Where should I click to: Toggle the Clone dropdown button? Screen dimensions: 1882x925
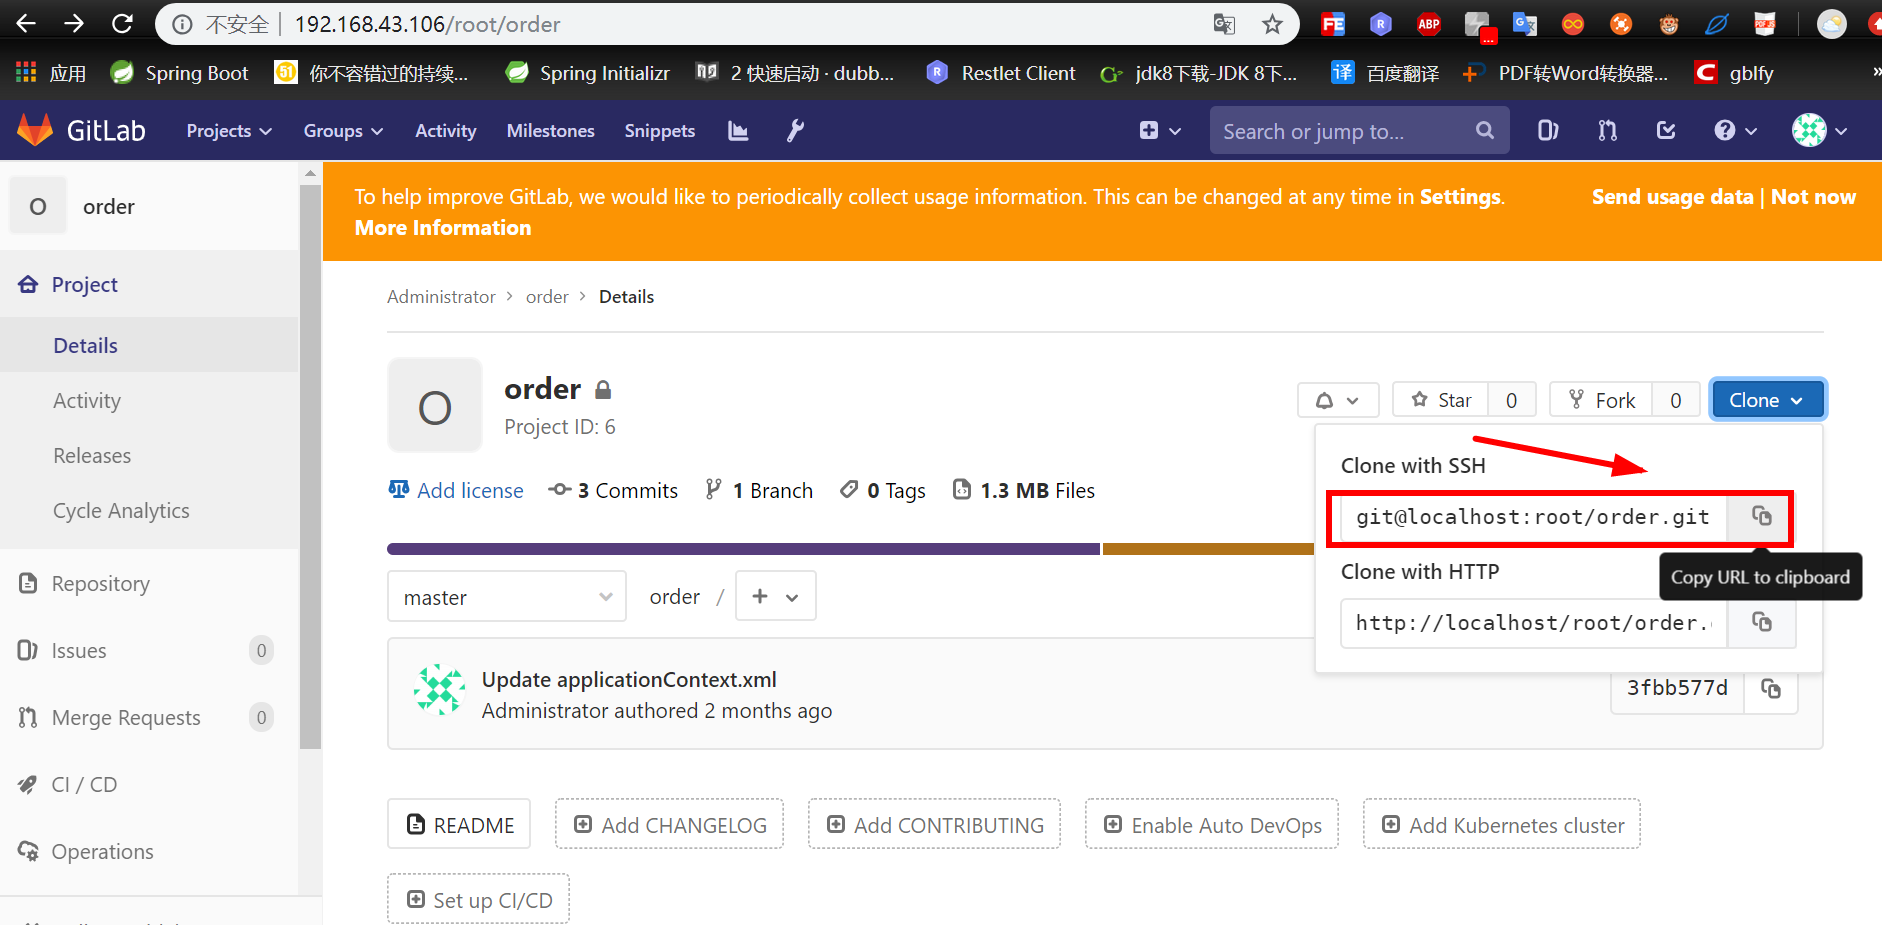click(x=1767, y=400)
